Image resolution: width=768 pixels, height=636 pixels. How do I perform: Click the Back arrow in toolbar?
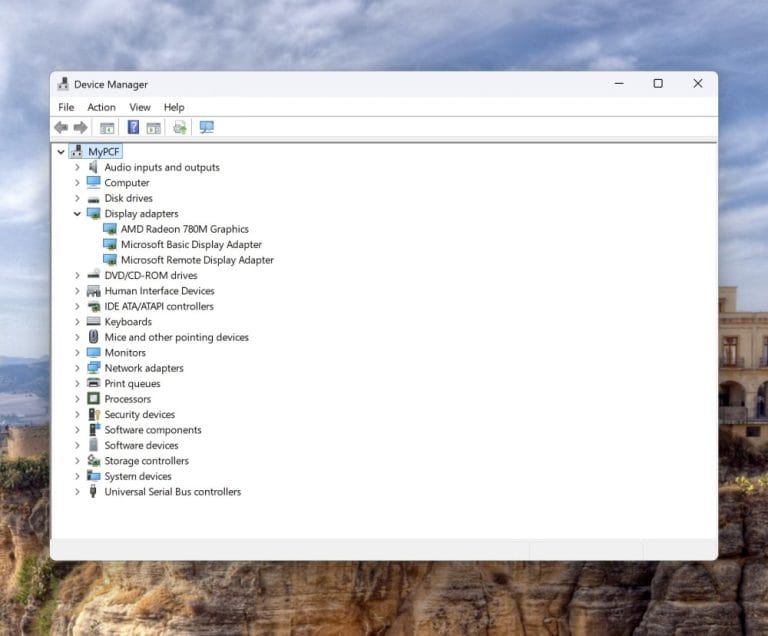tap(61, 127)
